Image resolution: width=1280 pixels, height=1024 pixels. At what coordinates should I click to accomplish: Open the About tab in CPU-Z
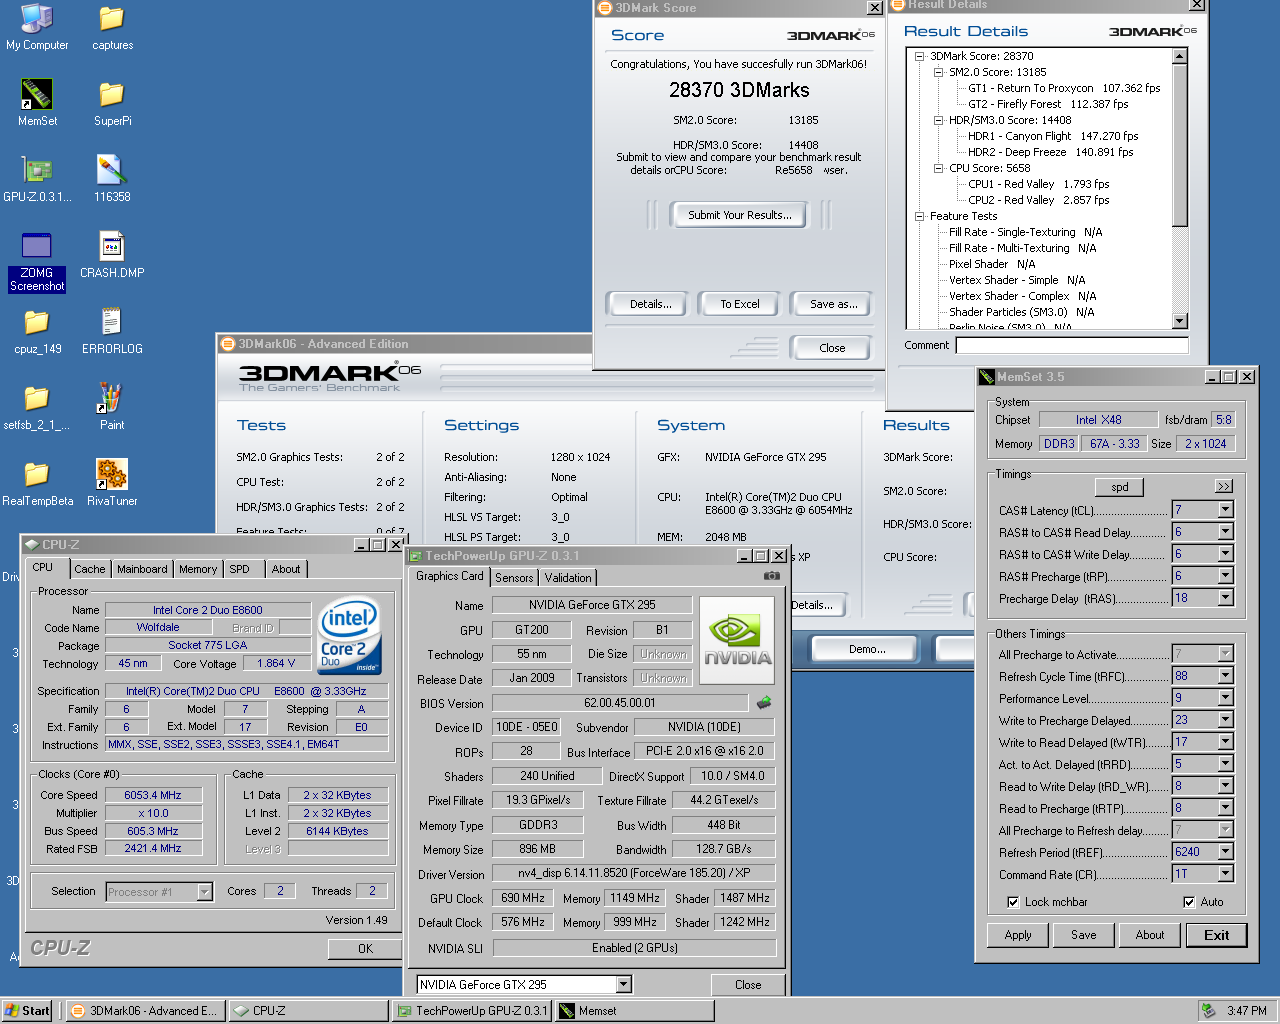(286, 569)
